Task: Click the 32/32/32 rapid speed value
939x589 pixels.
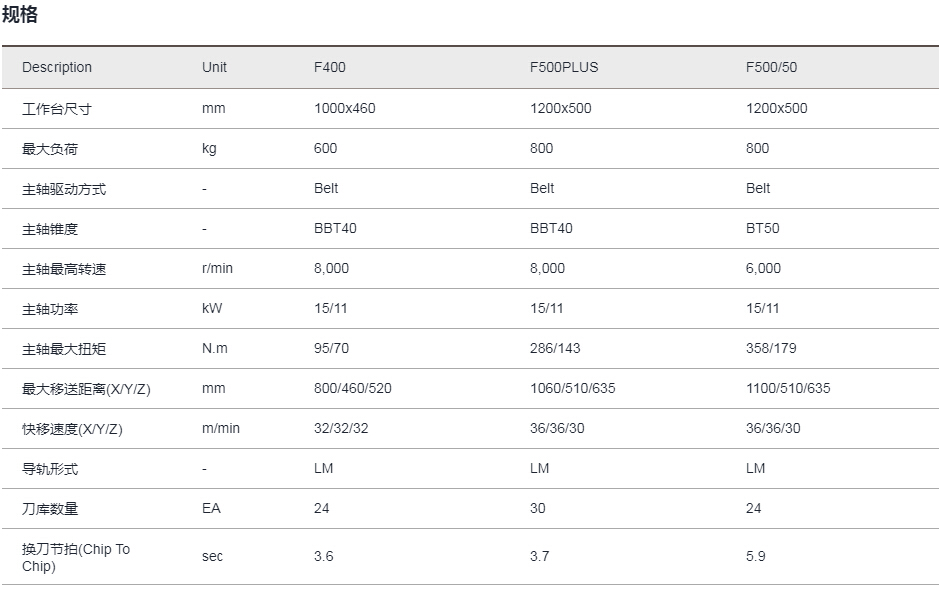Action: [x=341, y=429]
